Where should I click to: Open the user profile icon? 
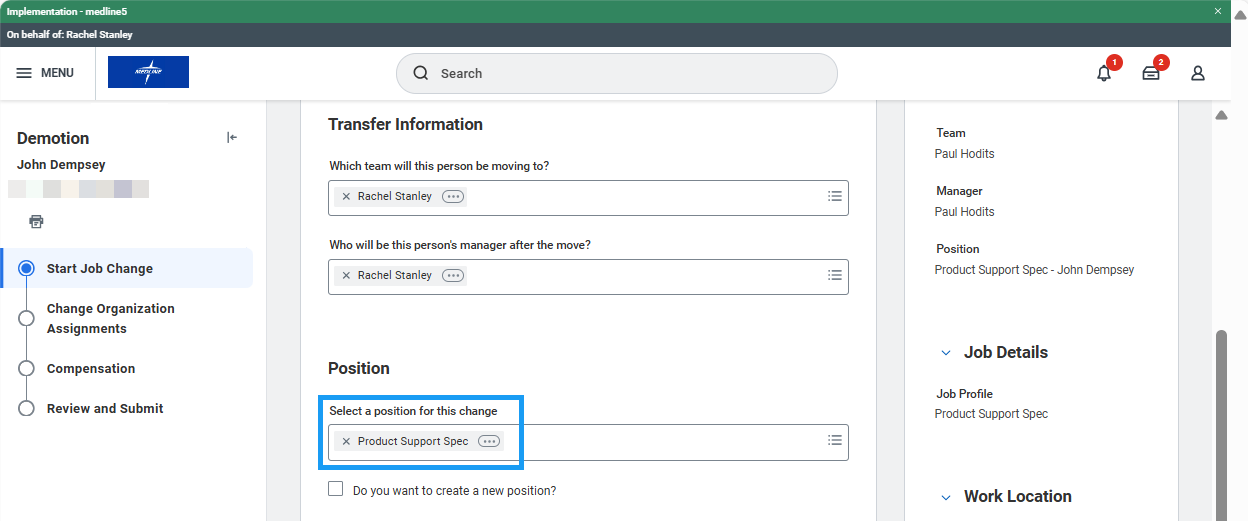[x=1197, y=73]
